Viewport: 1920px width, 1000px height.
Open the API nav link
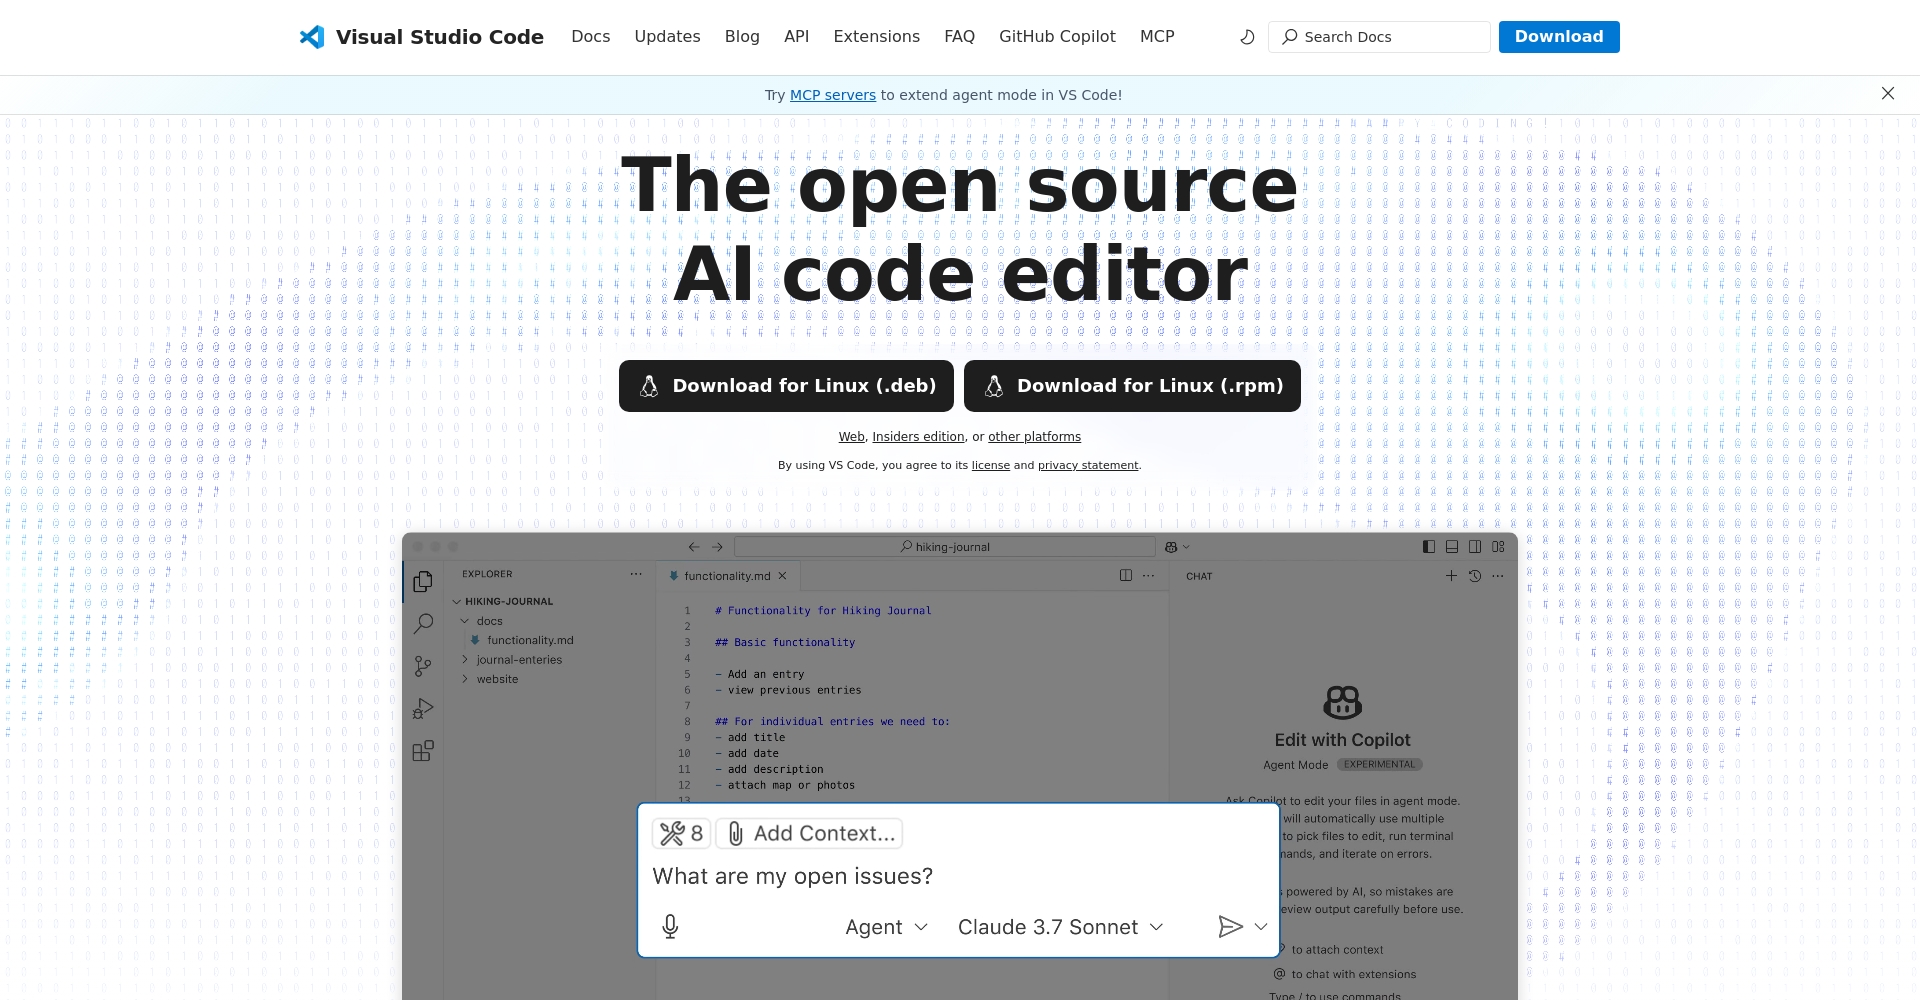[x=797, y=37]
